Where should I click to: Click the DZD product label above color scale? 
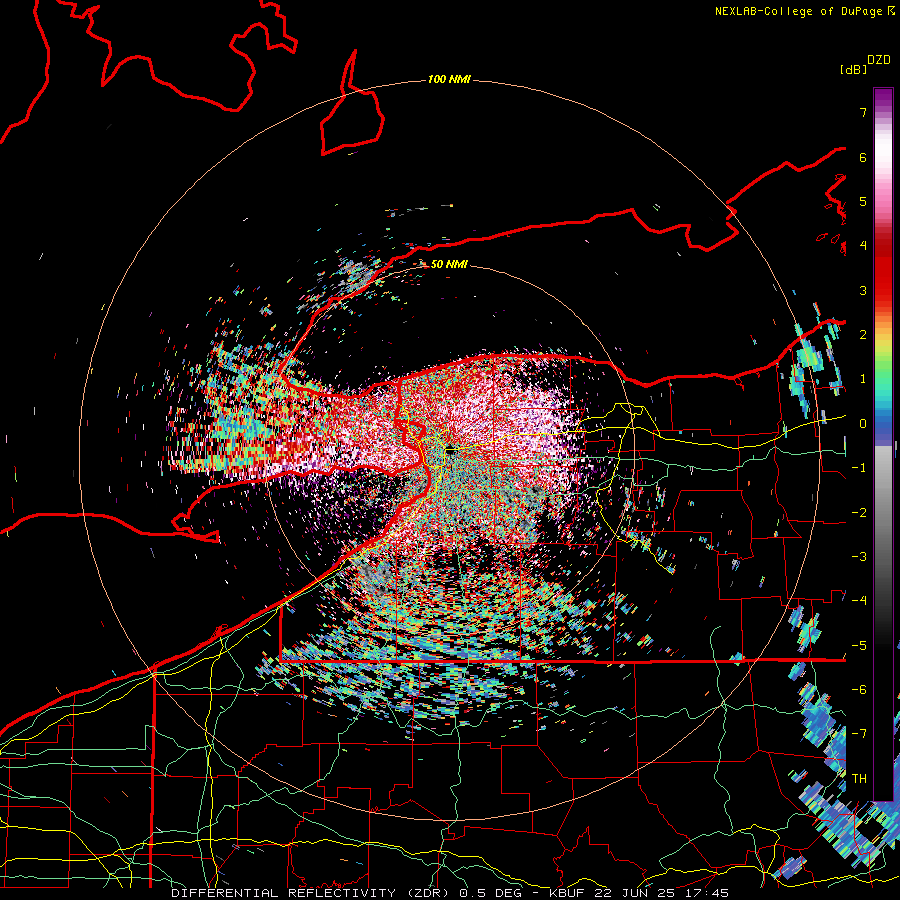coord(879,60)
